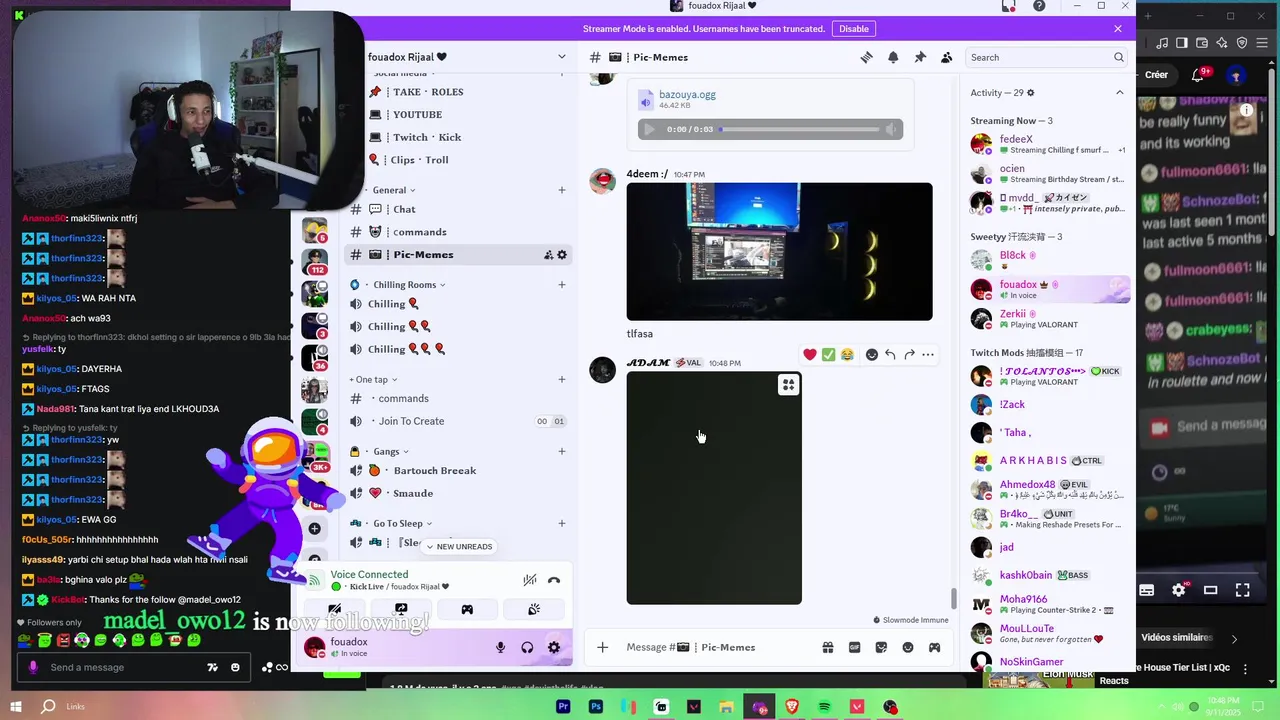Screen dimensions: 1280x720
Task: Expand the fouadox Rijaal server dropdown
Action: [x=561, y=57]
